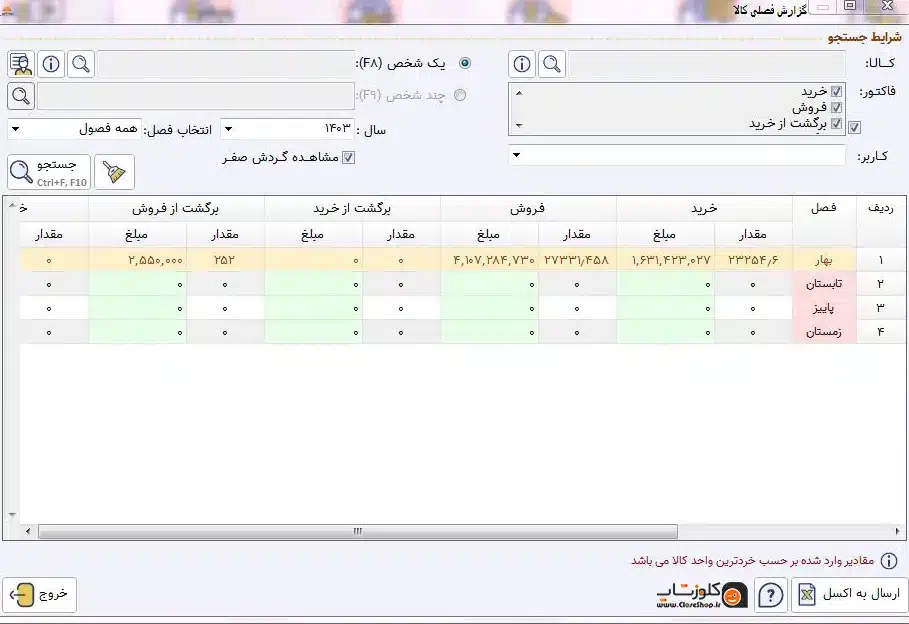The width and height of the screenshot is (909, 624).
Task: Click the ردیف column header
Action: click(881, 208)
